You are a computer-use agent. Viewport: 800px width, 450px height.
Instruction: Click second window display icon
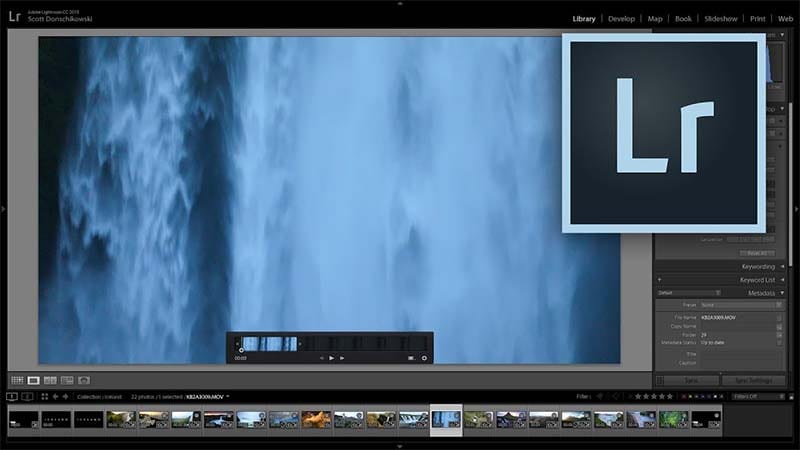pyautogui.click(x=28, y=396)
